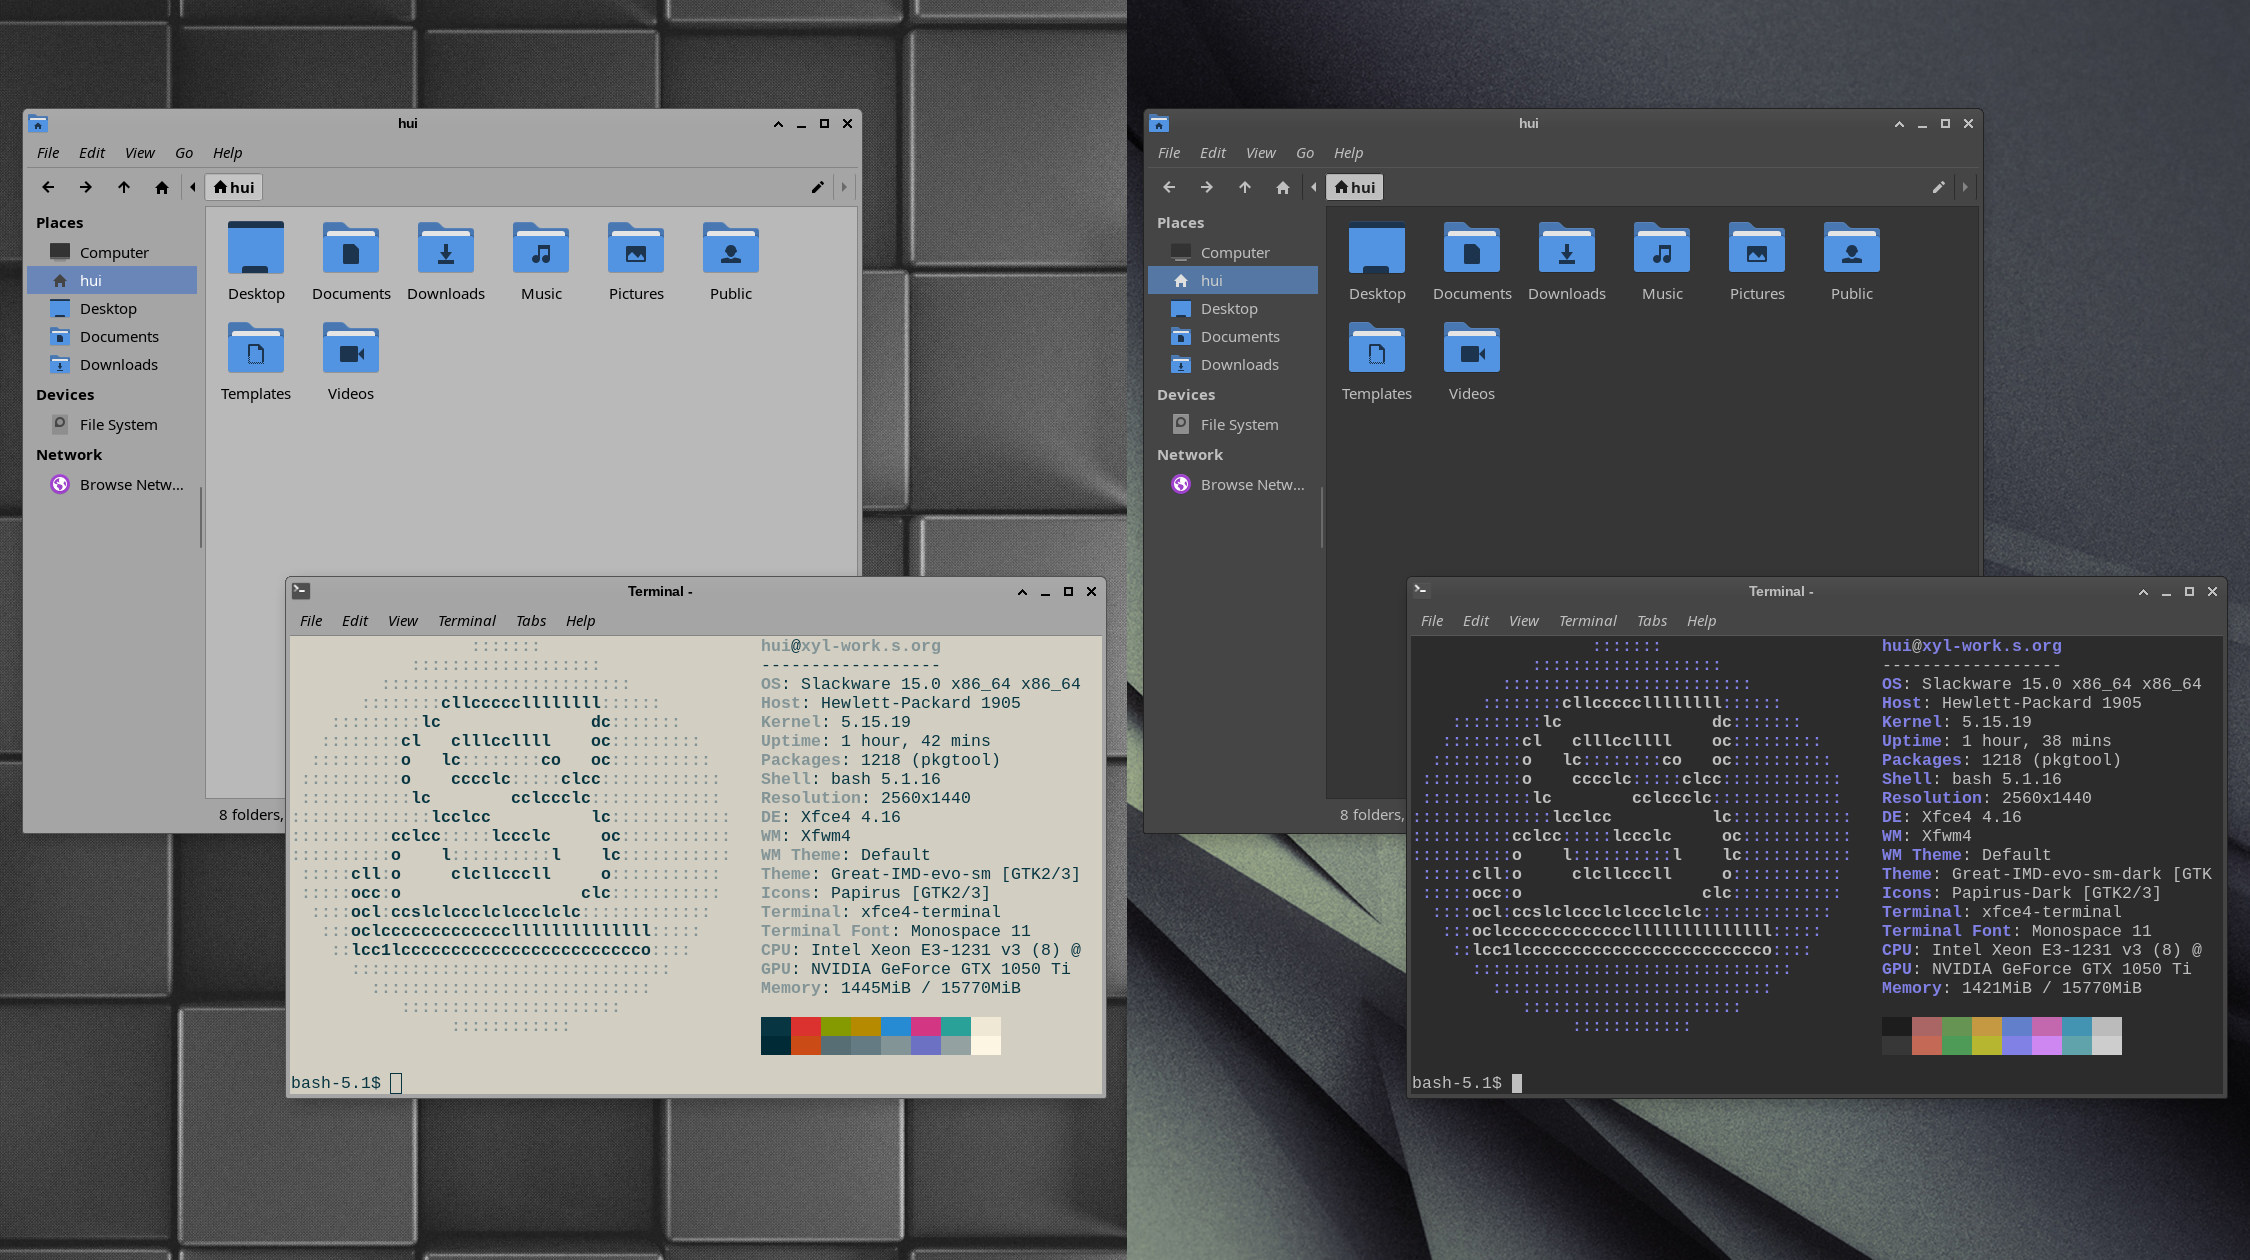This screenshot has height=1260, width=2250.
Task: Go home in dark file manager toolbar
Action: (1283, 187)
